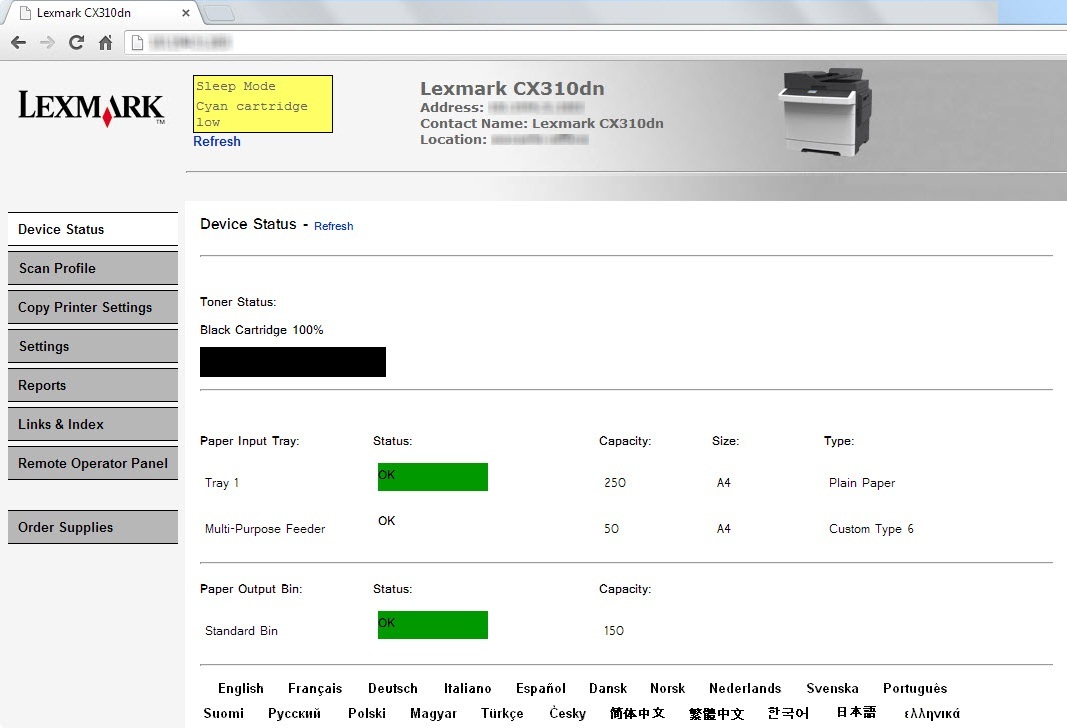Open the Reports section

(42, 385)
